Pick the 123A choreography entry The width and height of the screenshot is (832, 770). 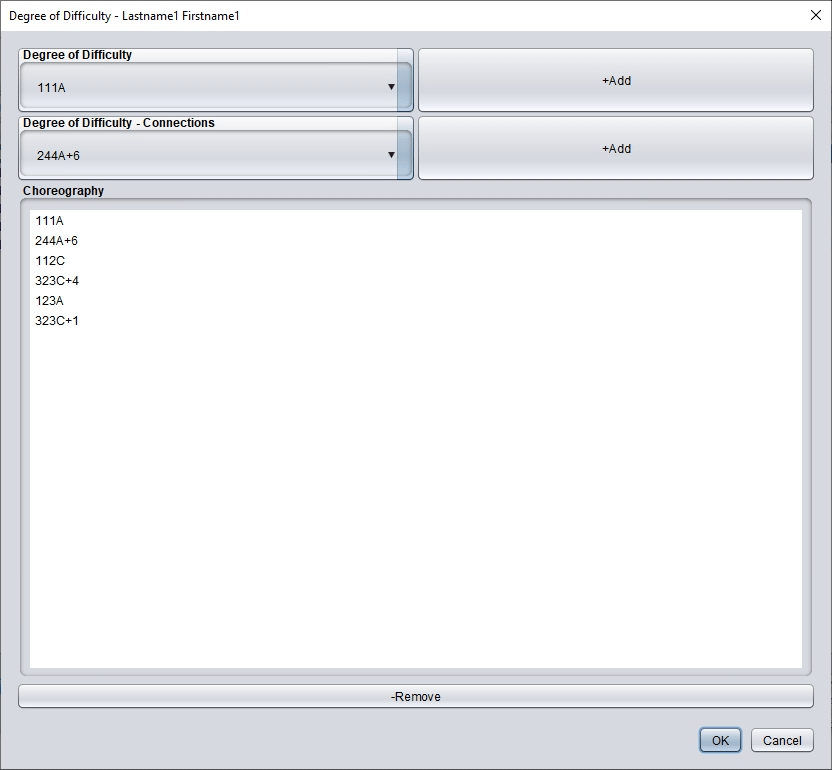coord(50,301)
